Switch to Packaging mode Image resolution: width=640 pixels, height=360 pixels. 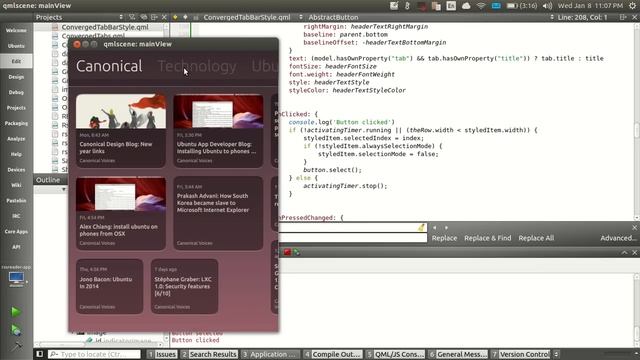pos(16,123)
